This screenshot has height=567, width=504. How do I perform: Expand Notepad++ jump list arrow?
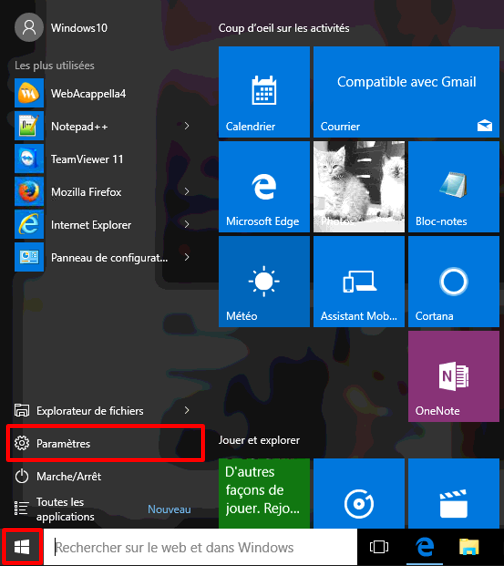187,126
